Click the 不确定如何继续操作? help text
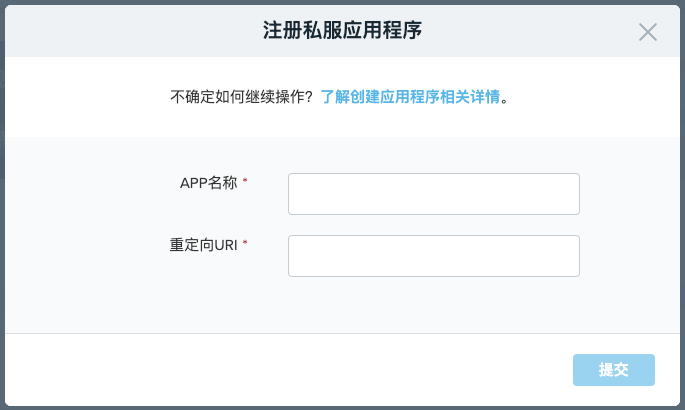Screen dimensions: 685x410 pyautogui.click(x=243, y=98)
